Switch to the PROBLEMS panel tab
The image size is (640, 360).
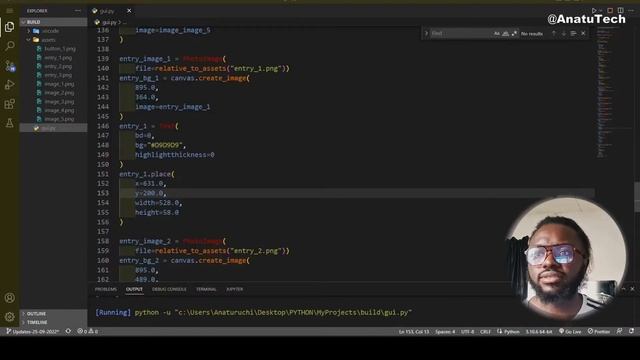click(106, 289)
